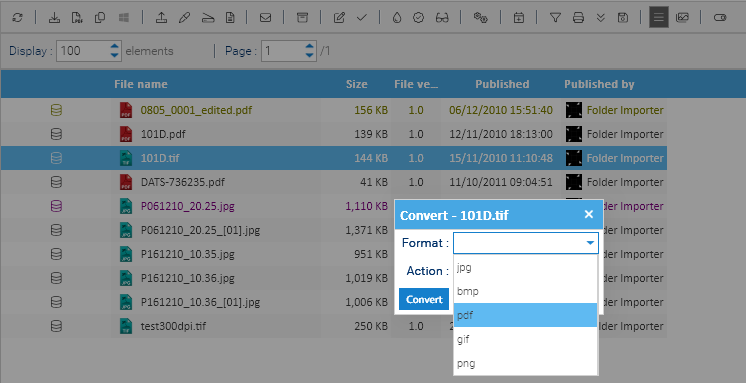746x383 pixels.
Task: Click the download icon in the toolbar
Action: pyautogui.click(x=55, y=18)
